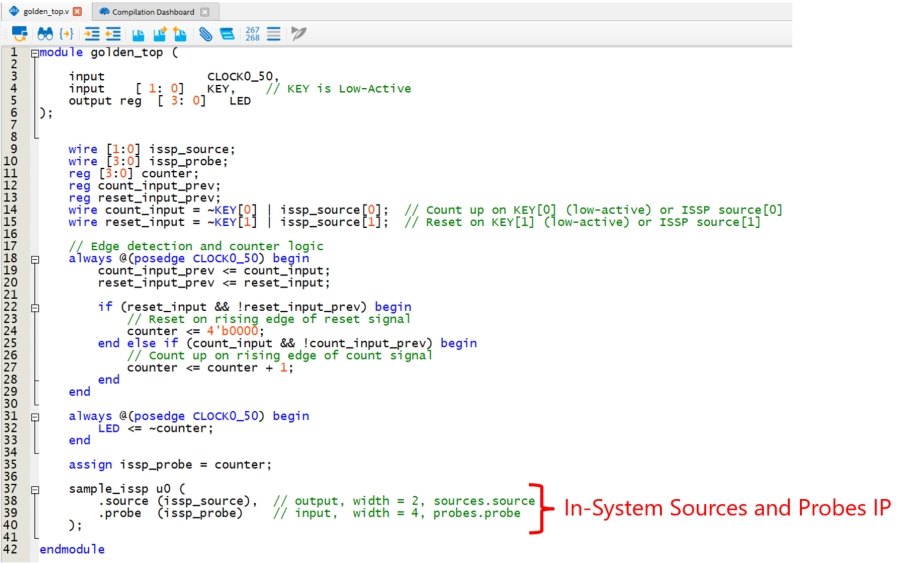Open Find using the binoculars icon
The width and height of the screenshot is (900, 563).
point(45,33)
